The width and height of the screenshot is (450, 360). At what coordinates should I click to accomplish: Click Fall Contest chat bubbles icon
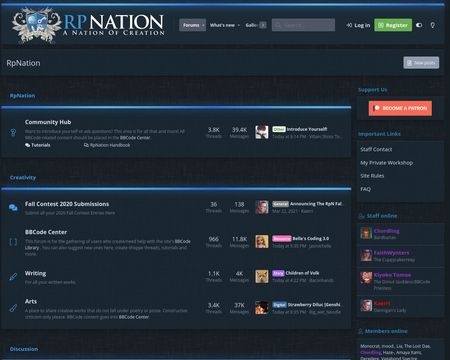[13, 208]
